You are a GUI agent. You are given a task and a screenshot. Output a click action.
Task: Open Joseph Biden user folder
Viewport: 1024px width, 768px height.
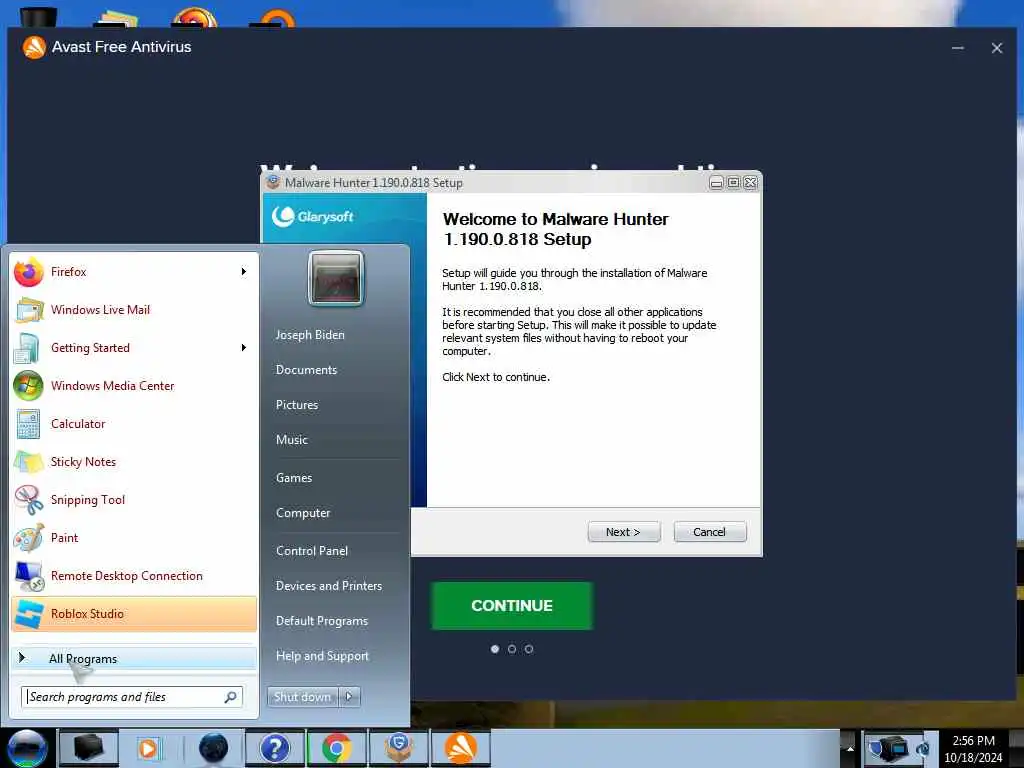[x=310, y=335]
